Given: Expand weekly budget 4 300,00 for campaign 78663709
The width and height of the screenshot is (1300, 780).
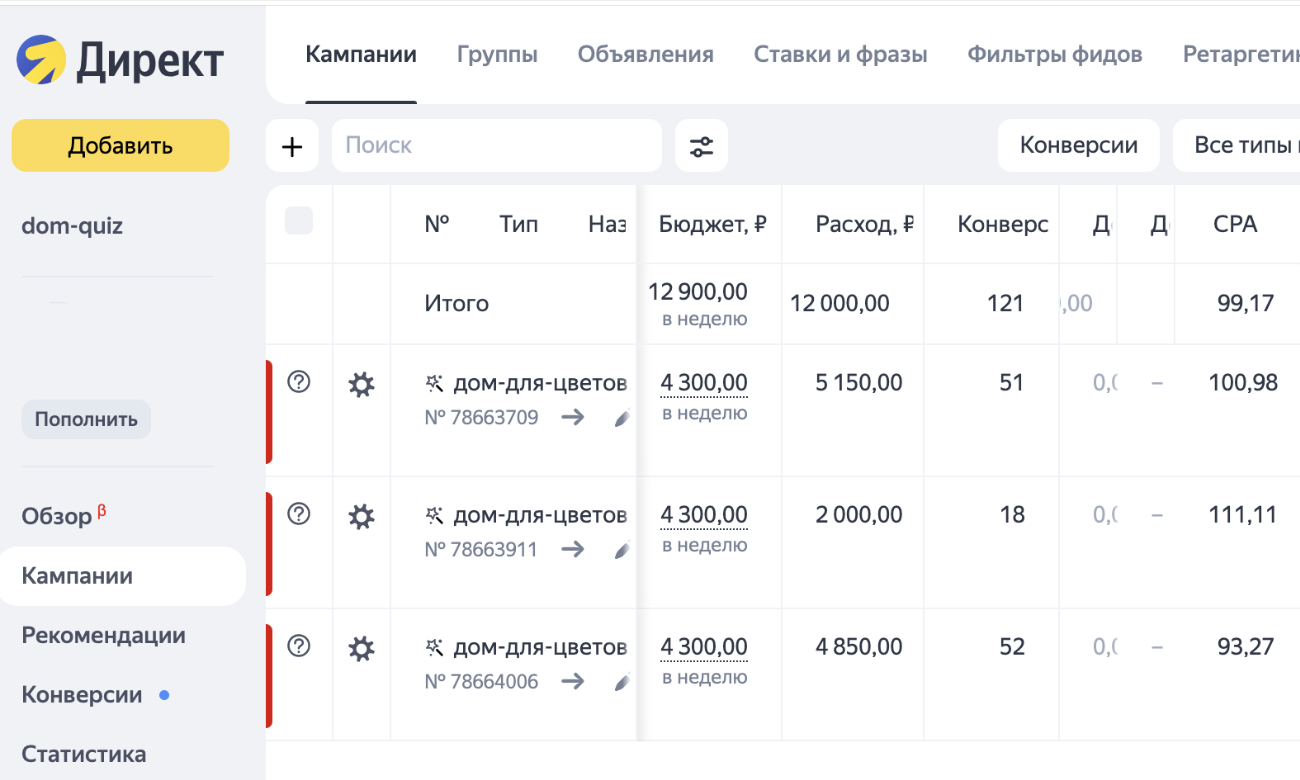Looking at the screenshot, I should click(x=703, y=383).
